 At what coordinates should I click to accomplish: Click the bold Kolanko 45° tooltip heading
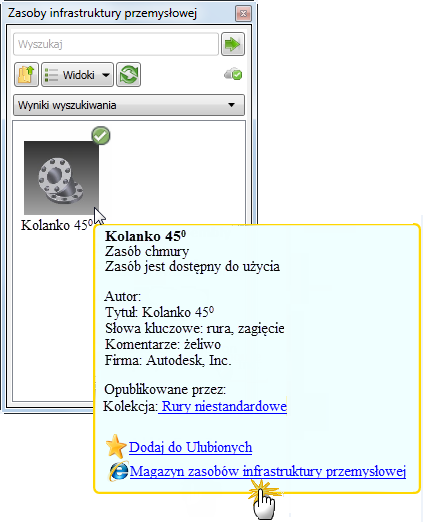145,236
